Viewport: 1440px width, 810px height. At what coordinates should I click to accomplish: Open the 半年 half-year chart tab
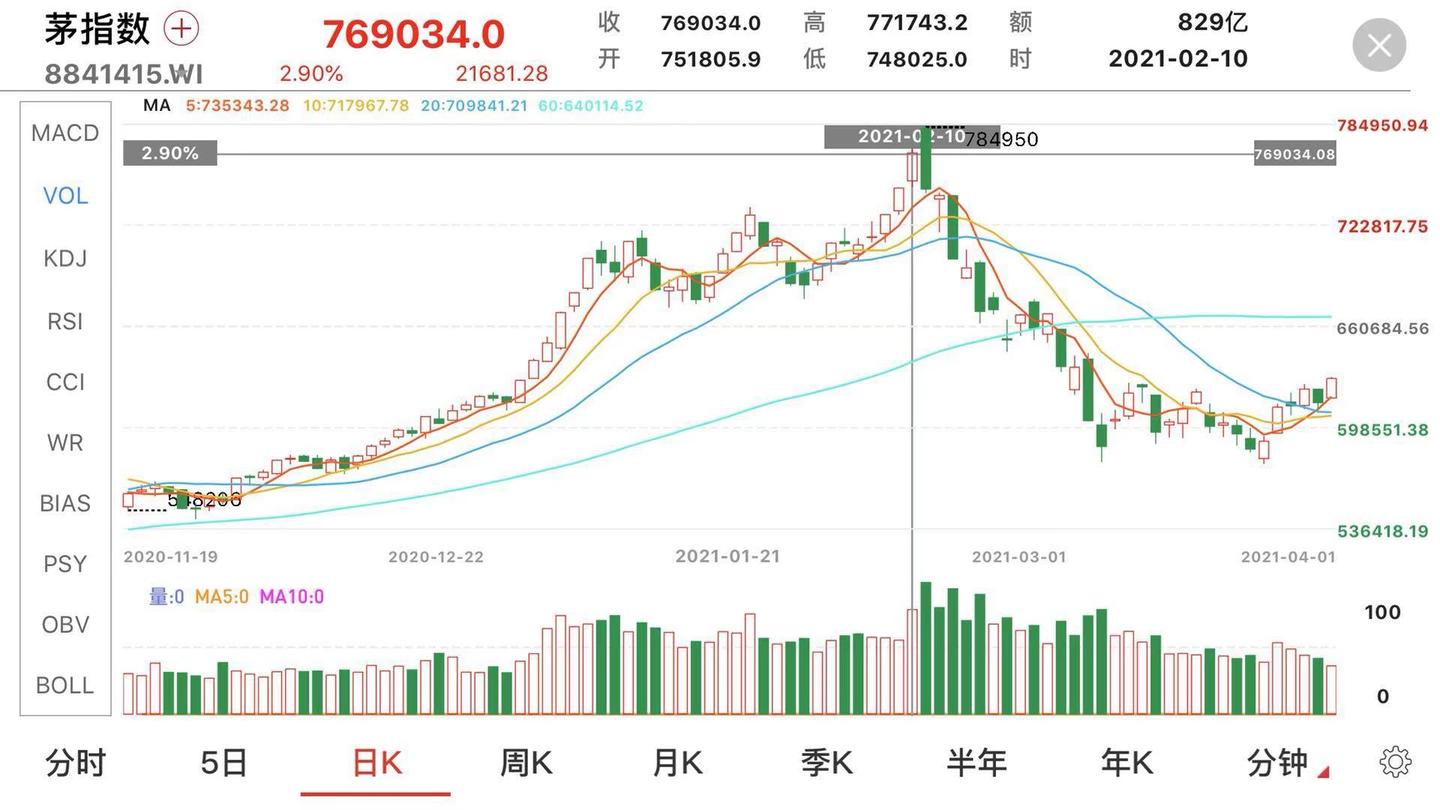coord(977,763)
